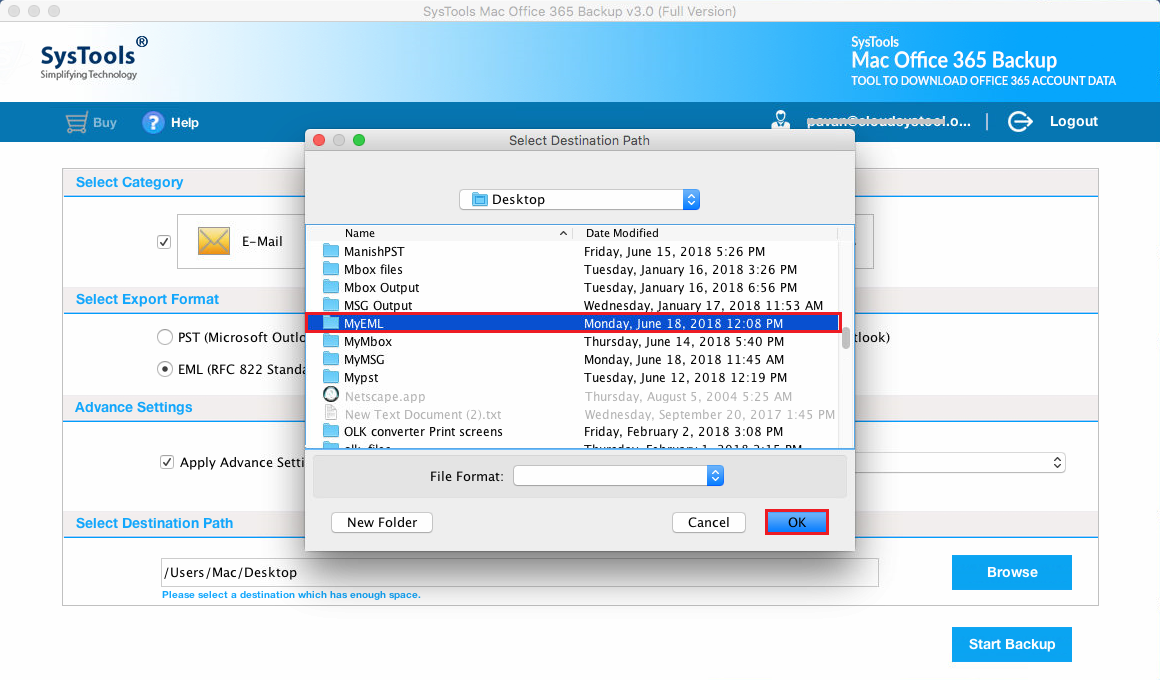1160x680 pixels.
Task: Click the Mbox files folder icon
Action: (331, 269)
